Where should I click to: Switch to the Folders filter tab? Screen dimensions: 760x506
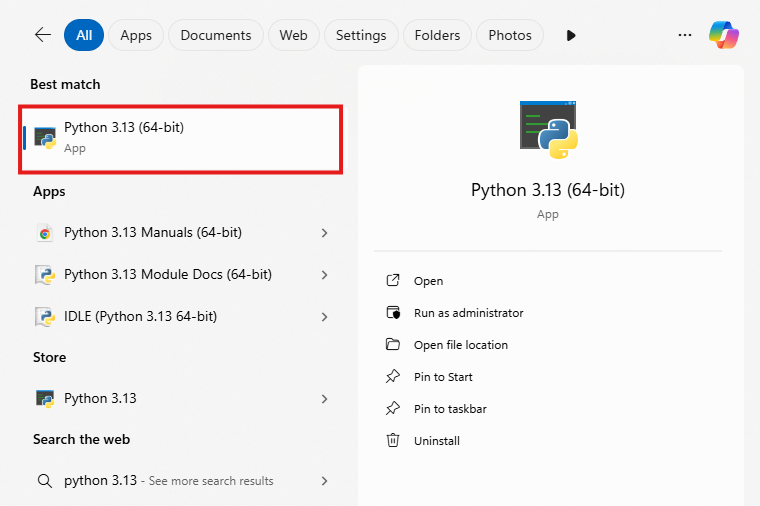tap(437, 35)
